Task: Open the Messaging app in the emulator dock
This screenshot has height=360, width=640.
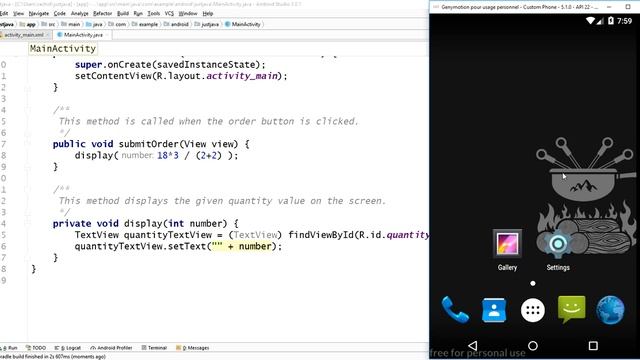Action: 571,309
